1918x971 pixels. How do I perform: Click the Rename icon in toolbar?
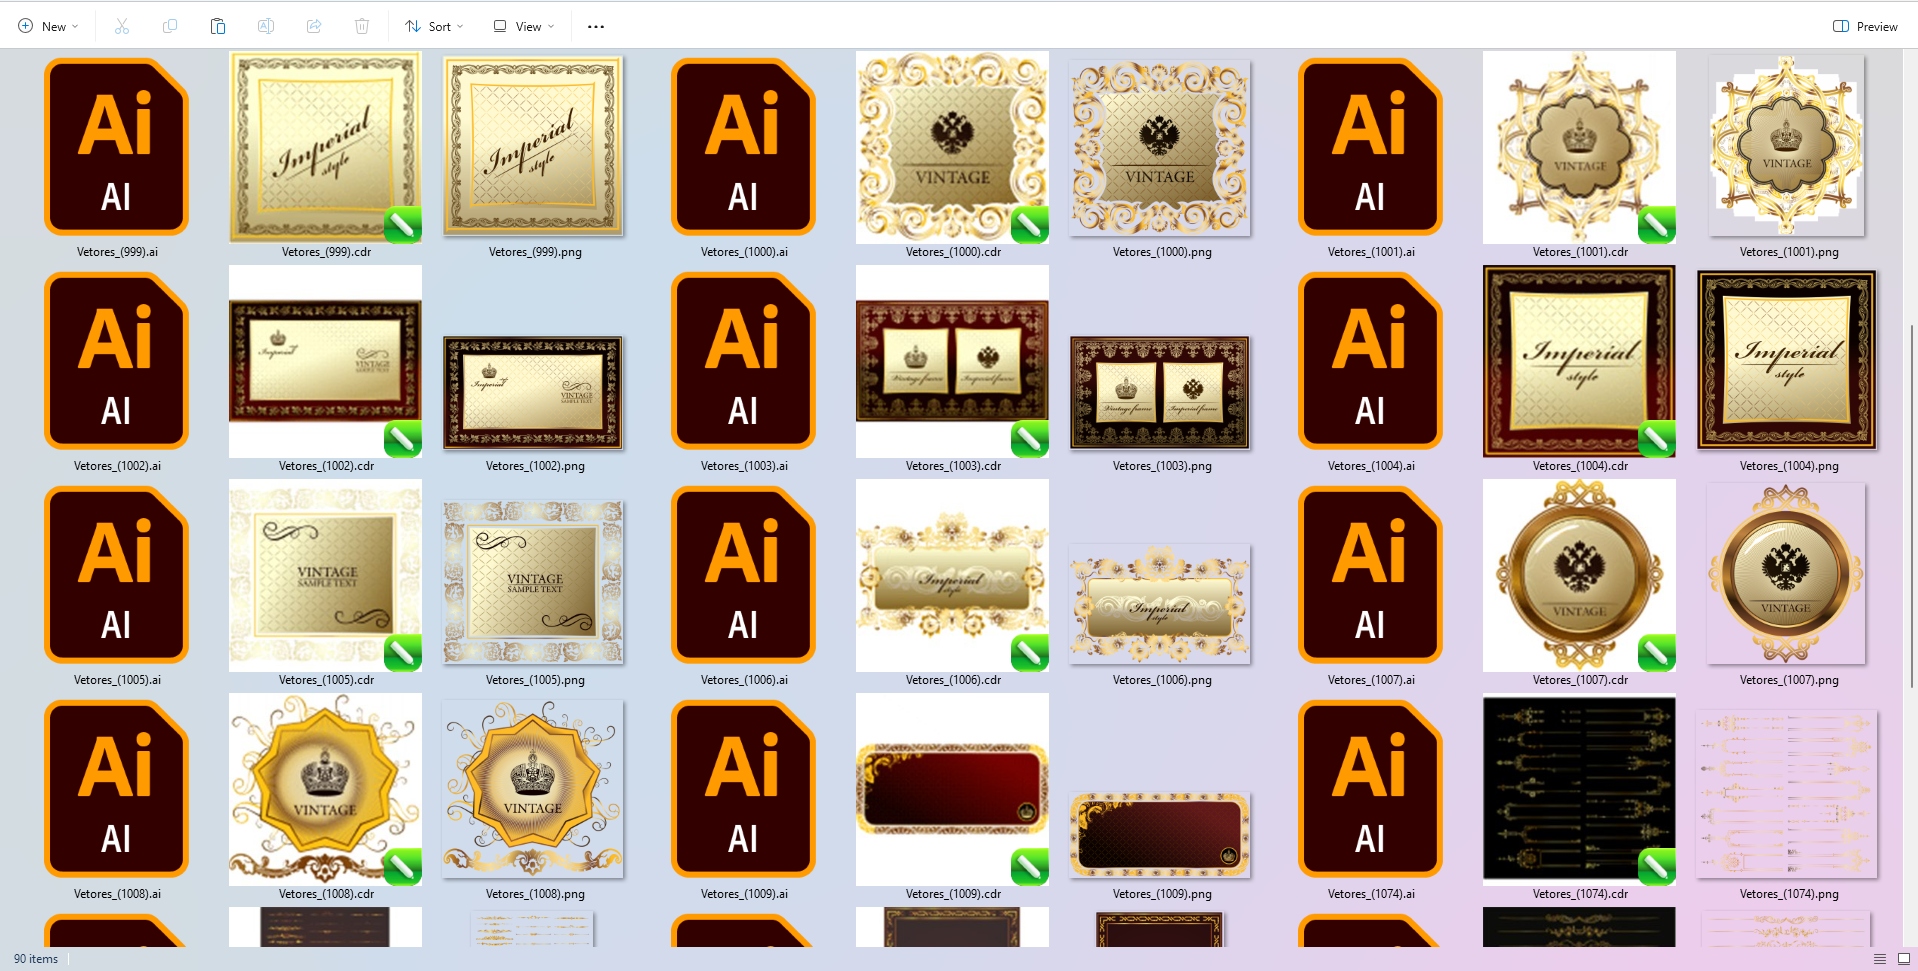(266, 27)
